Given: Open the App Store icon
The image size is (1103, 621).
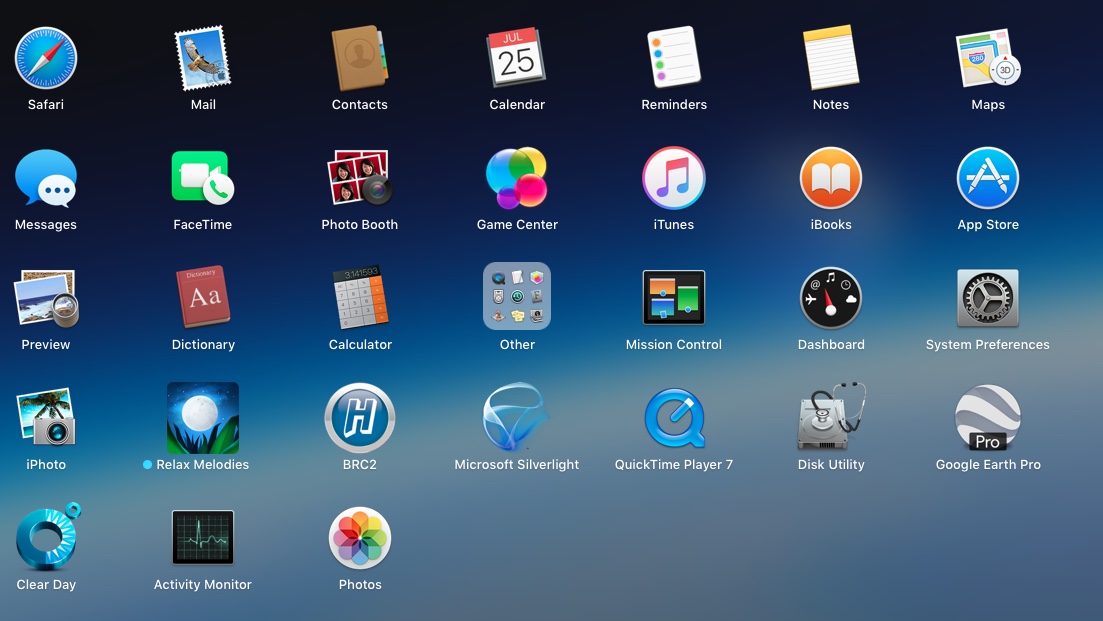Looking at the screenshot, I should point(988,178).
